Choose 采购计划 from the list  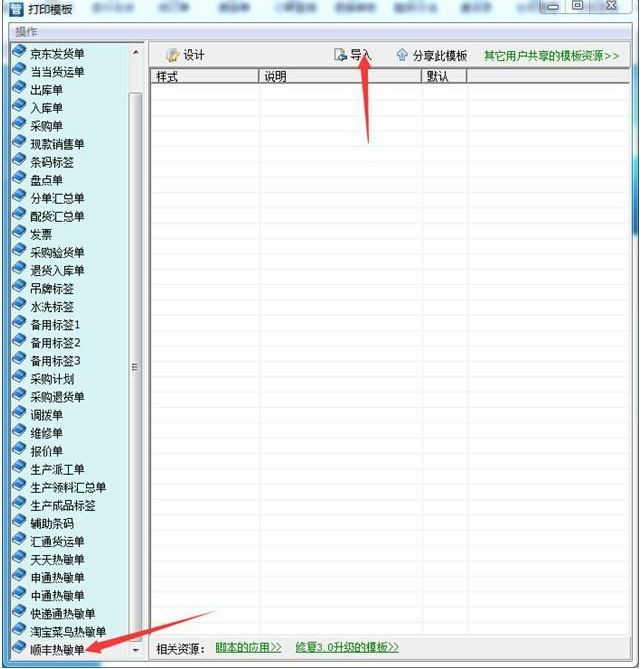pyautogui.click(x=52, y=379)
